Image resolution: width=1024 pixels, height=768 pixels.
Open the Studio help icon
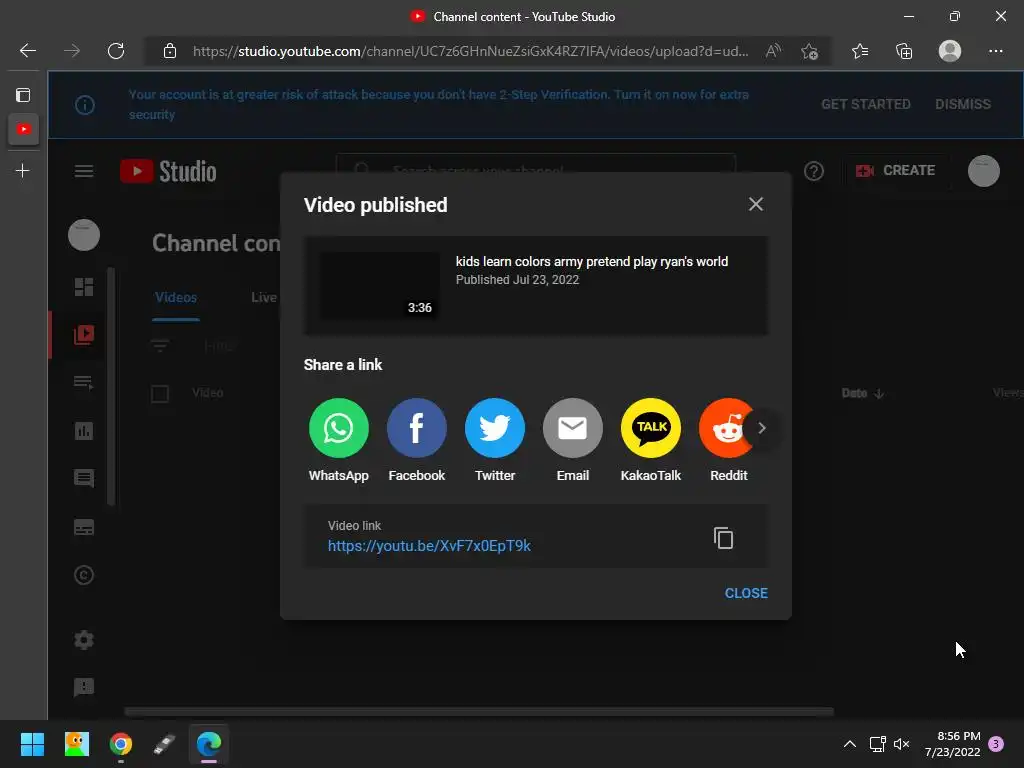tap(814, 171)
